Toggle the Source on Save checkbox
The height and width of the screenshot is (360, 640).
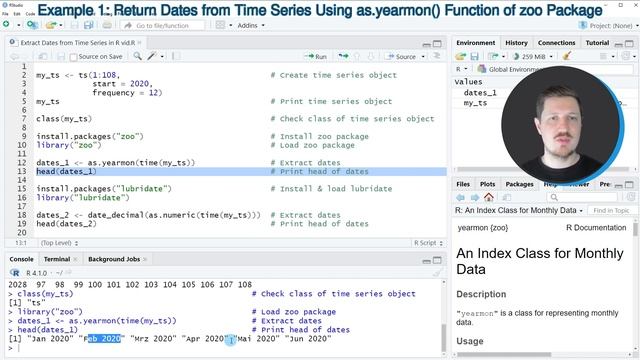click(x=73, y=57)
